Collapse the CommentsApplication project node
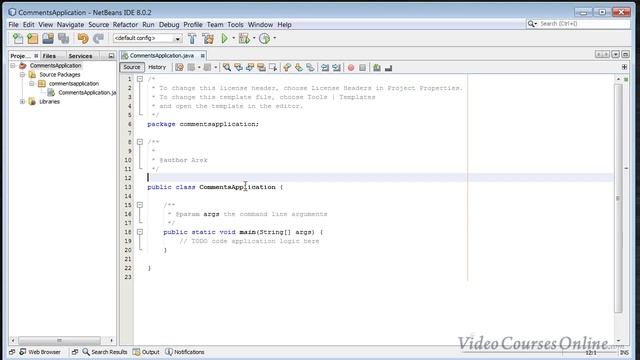The image size is (640, 360). [x=13, y=66]
